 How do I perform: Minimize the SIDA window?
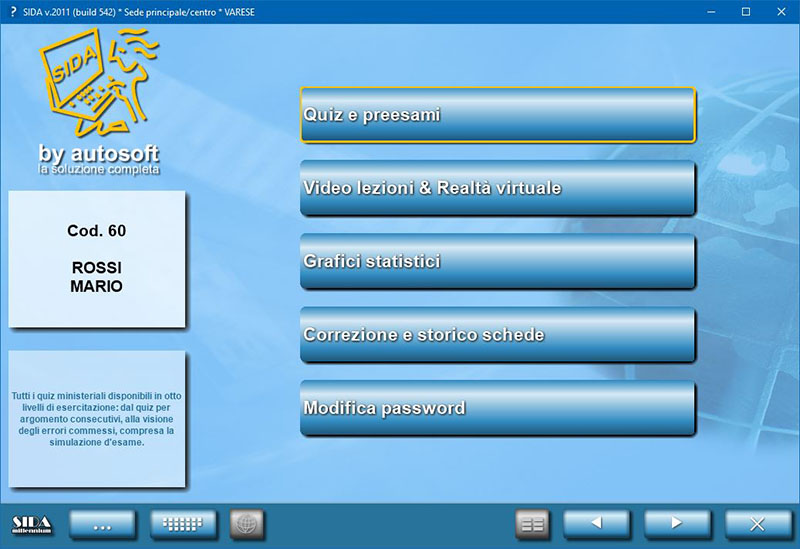(709, 12)
